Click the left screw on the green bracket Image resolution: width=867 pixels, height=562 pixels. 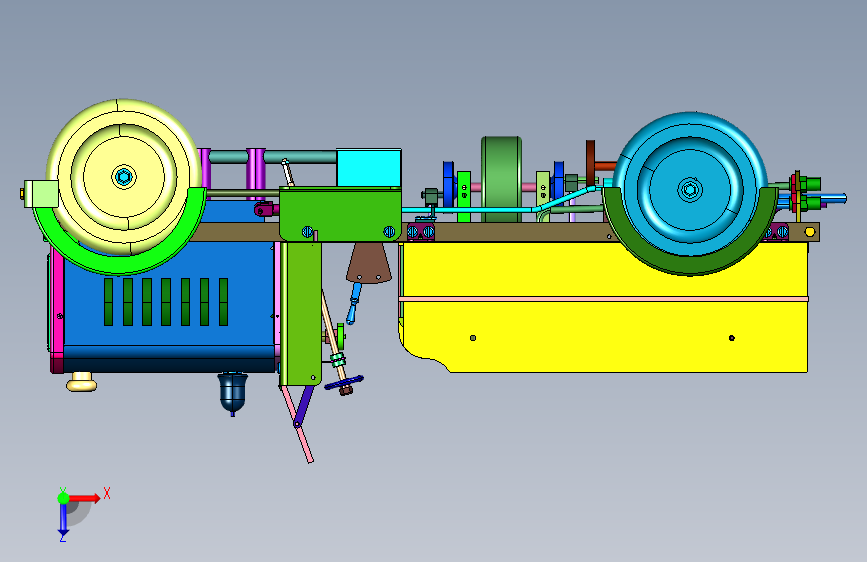[307, 232]
